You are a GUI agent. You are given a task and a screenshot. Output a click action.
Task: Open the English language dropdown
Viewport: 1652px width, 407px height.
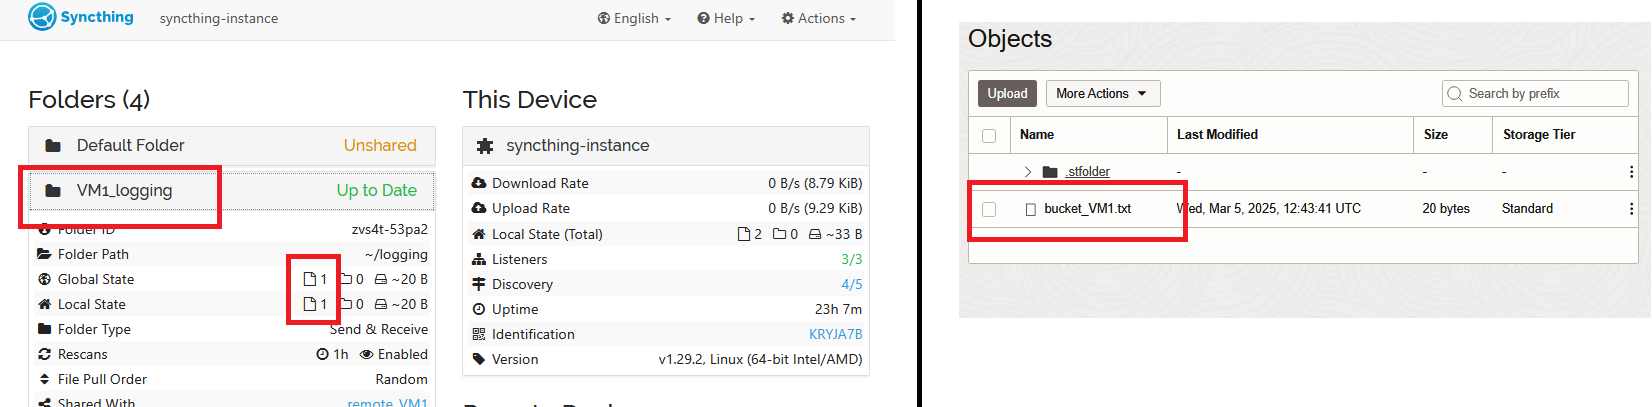(634, 18)
